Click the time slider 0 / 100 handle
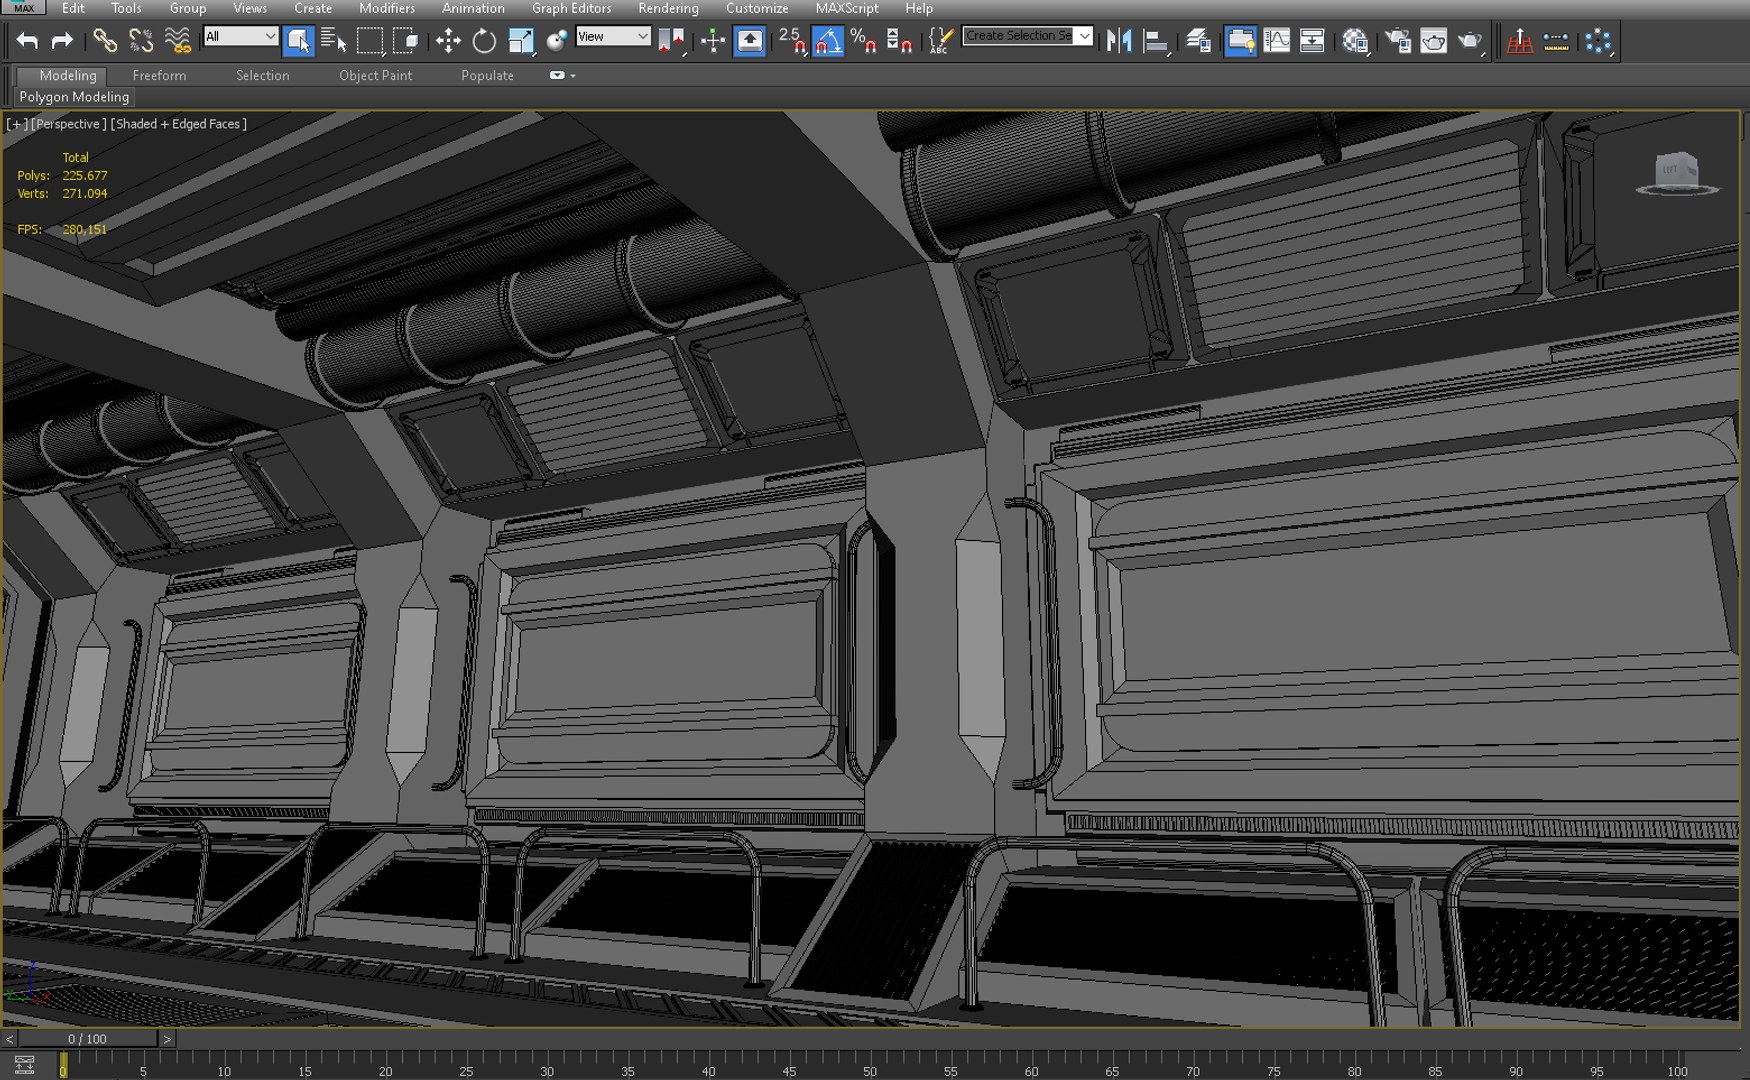Viewport: 1750px width, 1080px height. pos(87,1039)
